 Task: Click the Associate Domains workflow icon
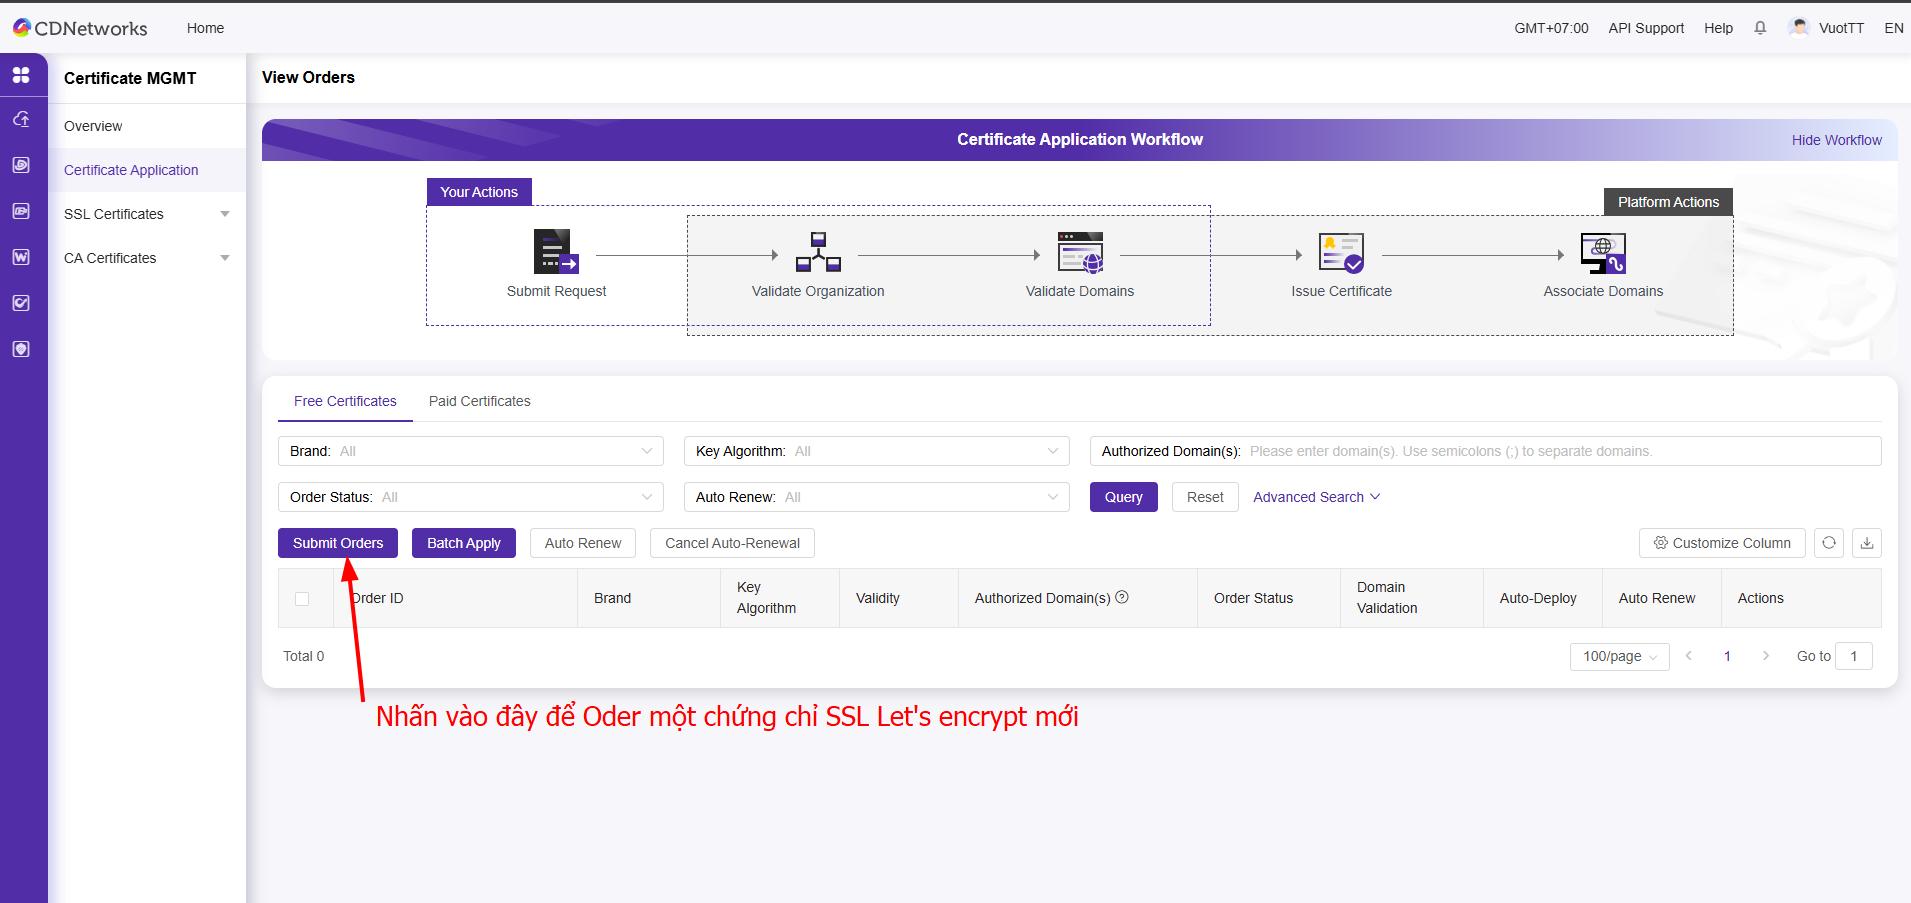coord(1603,253)
